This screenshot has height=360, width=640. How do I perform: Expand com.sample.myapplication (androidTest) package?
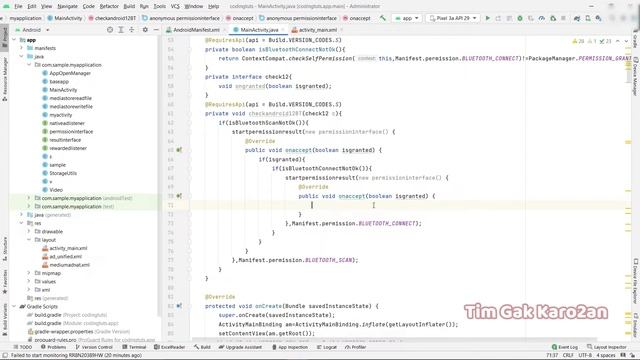tap(29, 198)
